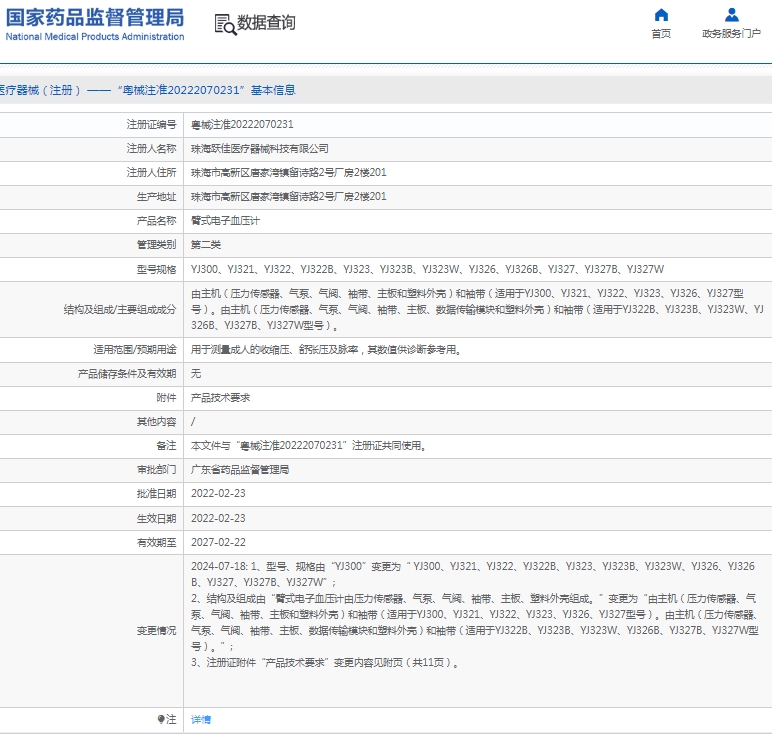Select change item 2 about 结构及组成
The width and height of the screenshot is (772, 737).
pos(475,623)
